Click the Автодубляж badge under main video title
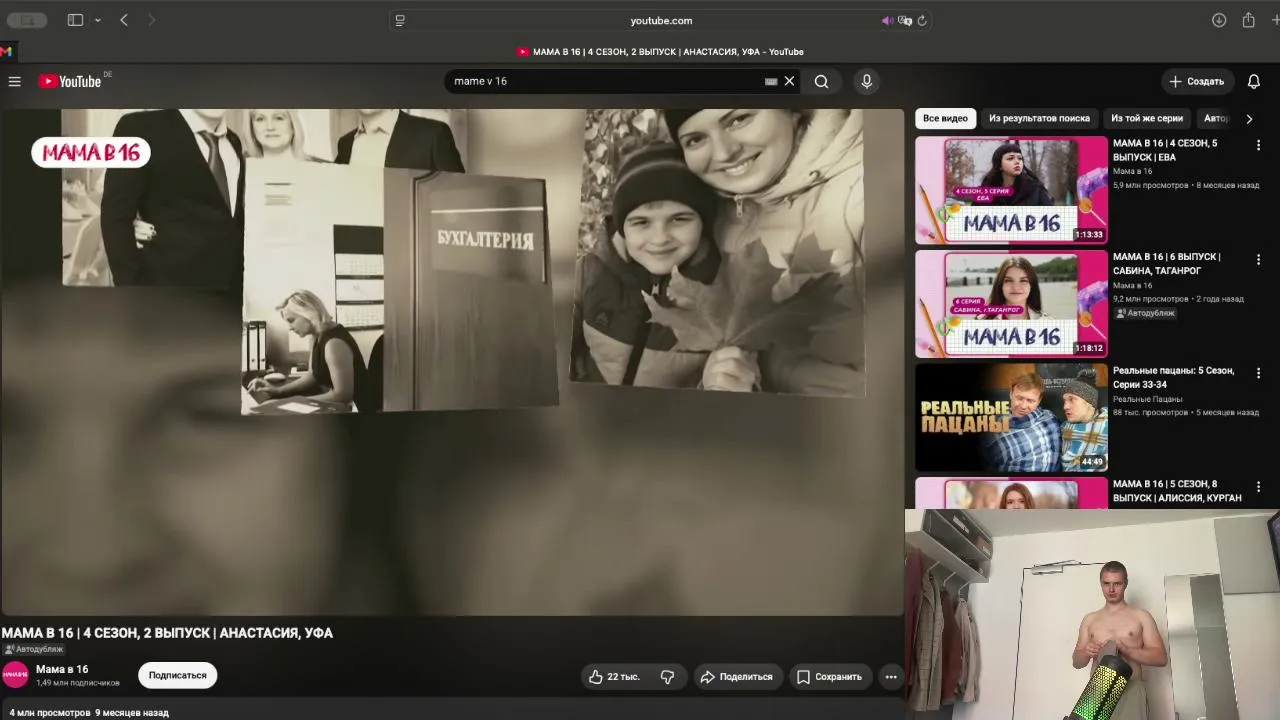This screenshot has height=720, width=1280. click(33, 649)
